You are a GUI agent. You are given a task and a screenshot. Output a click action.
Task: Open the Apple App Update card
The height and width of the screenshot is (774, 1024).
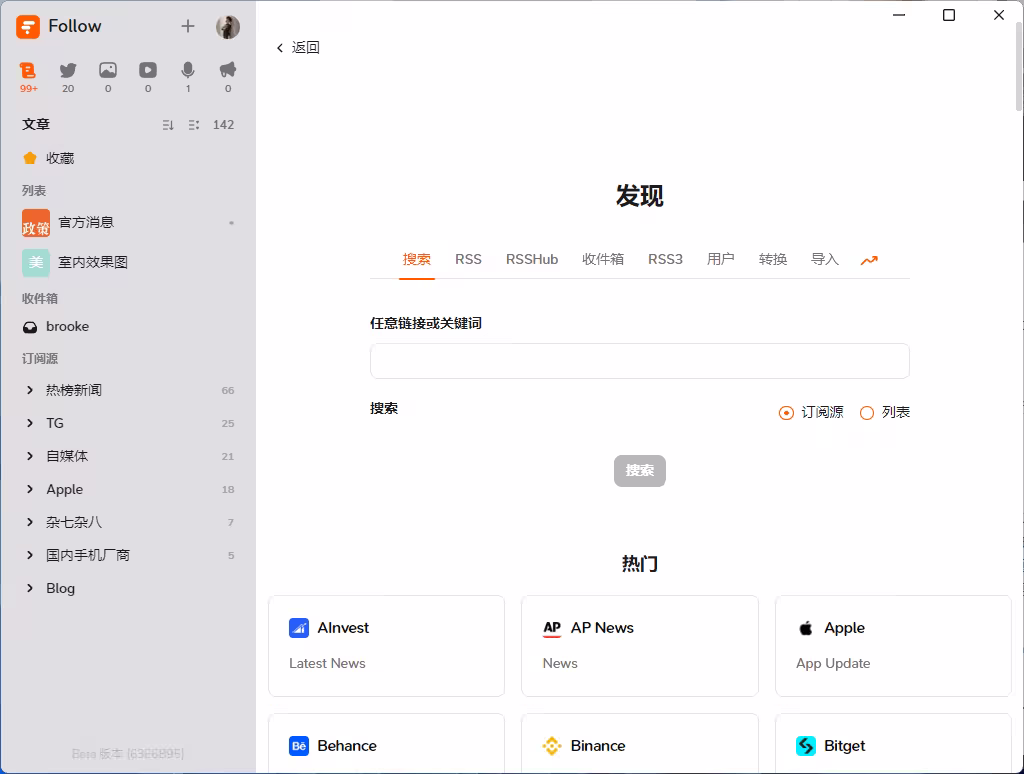893,646
